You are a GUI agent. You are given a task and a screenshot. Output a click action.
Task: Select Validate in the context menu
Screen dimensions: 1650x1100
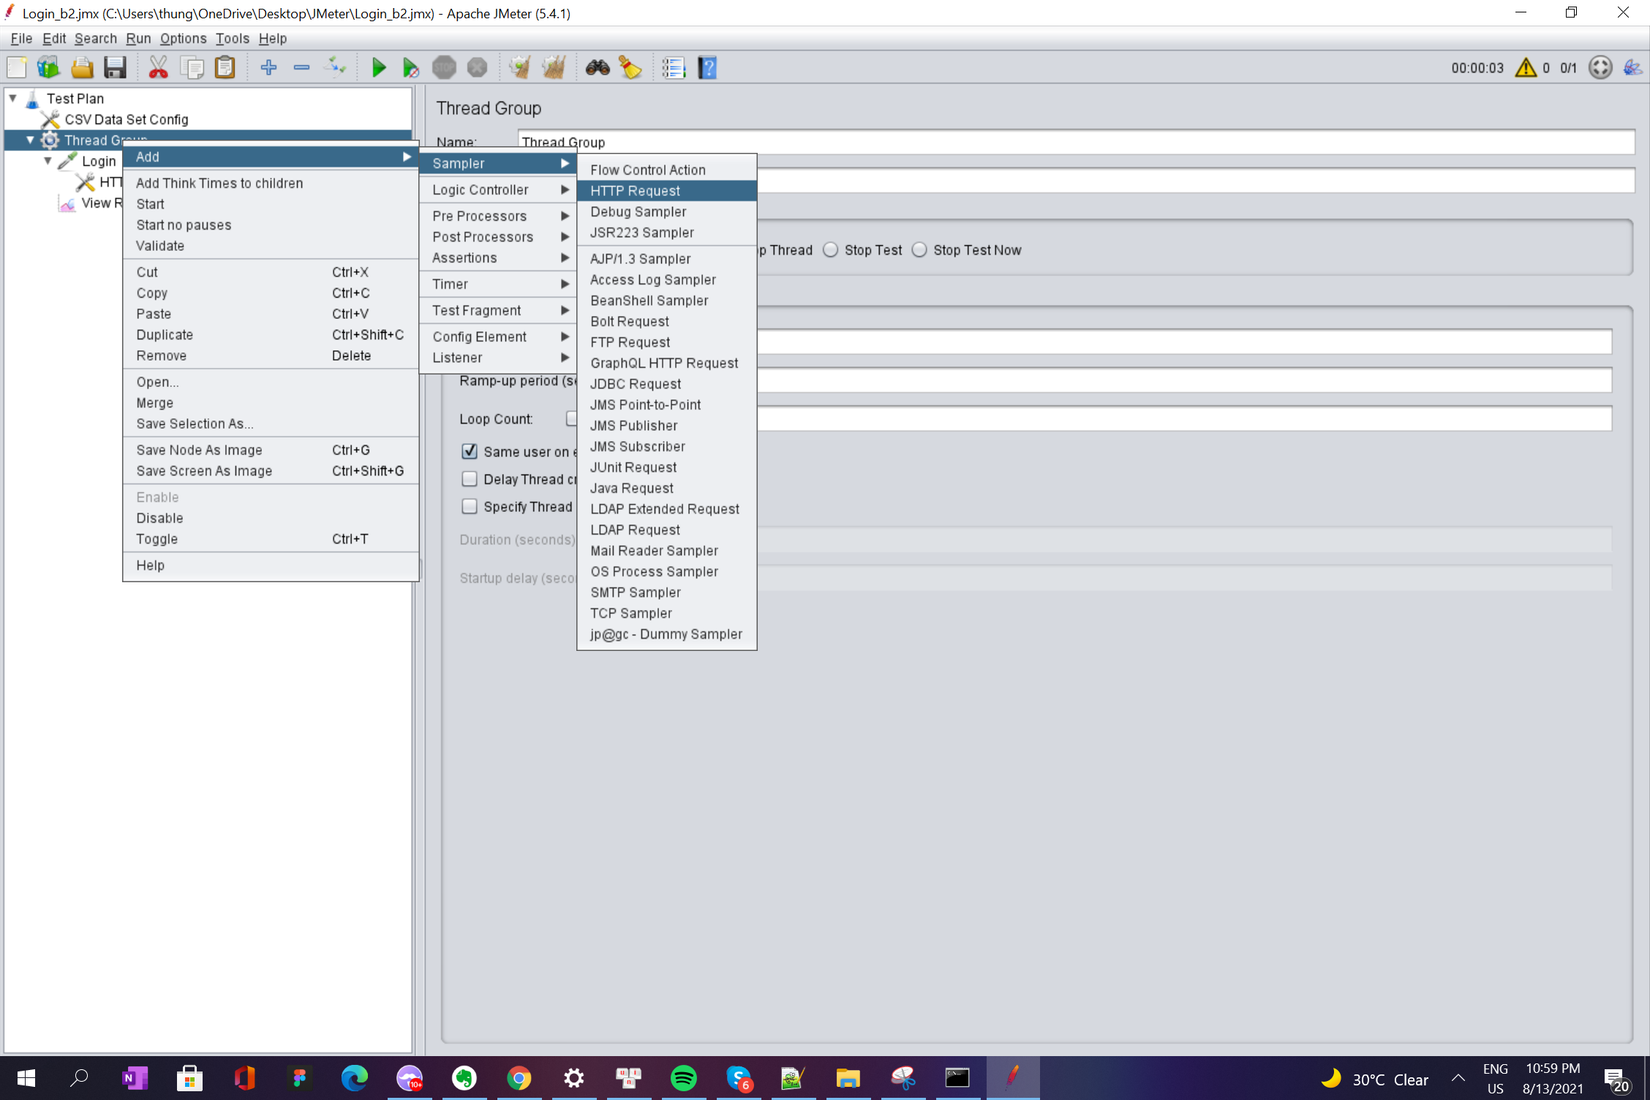click(270, 246)
